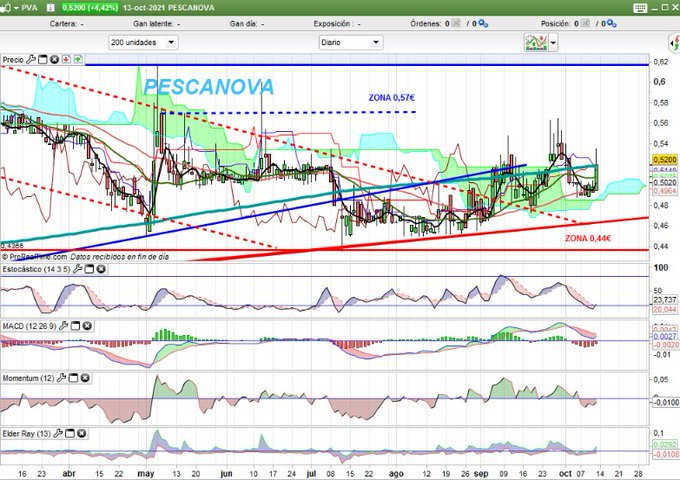Open MACD indicator settings wrench
Screen dimensions: 680x480
tap(63, 326)
